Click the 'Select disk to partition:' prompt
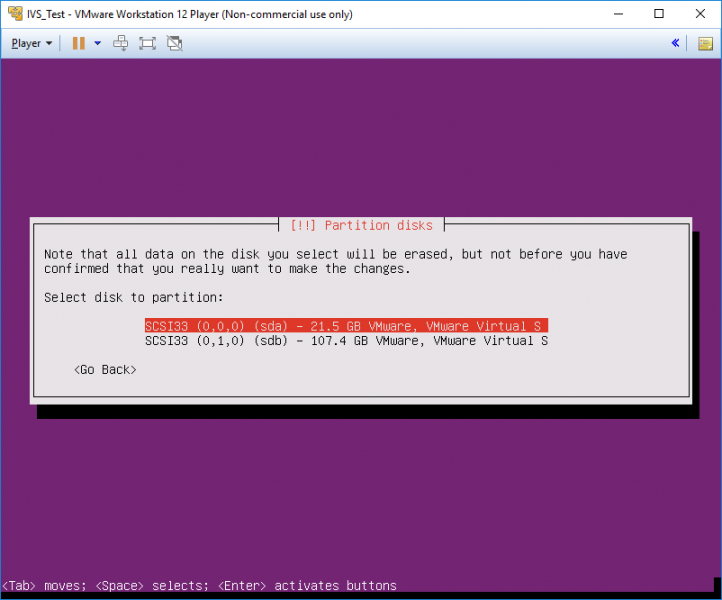The width and height of the screenshot is (722, 600). [134, 297]
